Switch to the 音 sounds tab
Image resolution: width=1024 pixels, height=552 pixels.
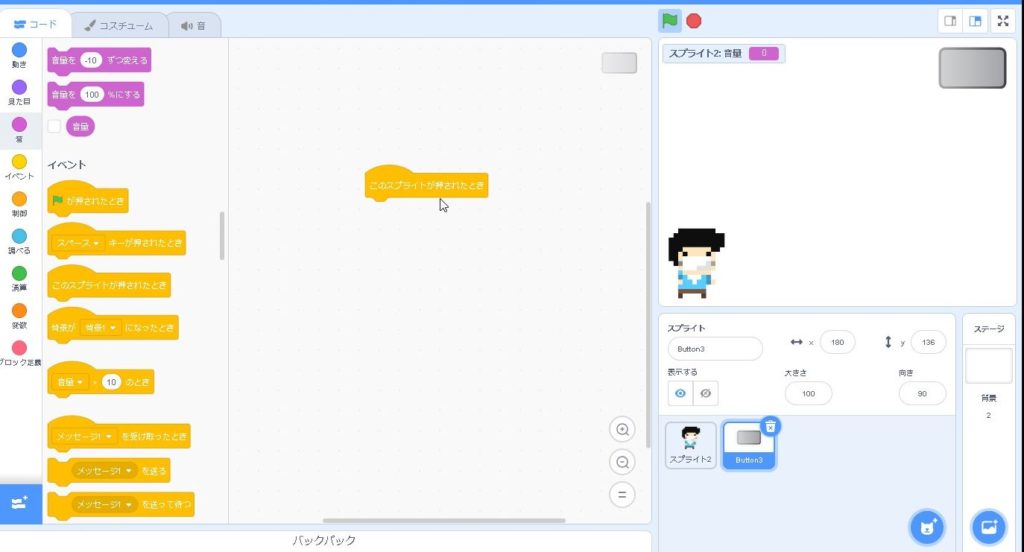[x=193, y=25]
